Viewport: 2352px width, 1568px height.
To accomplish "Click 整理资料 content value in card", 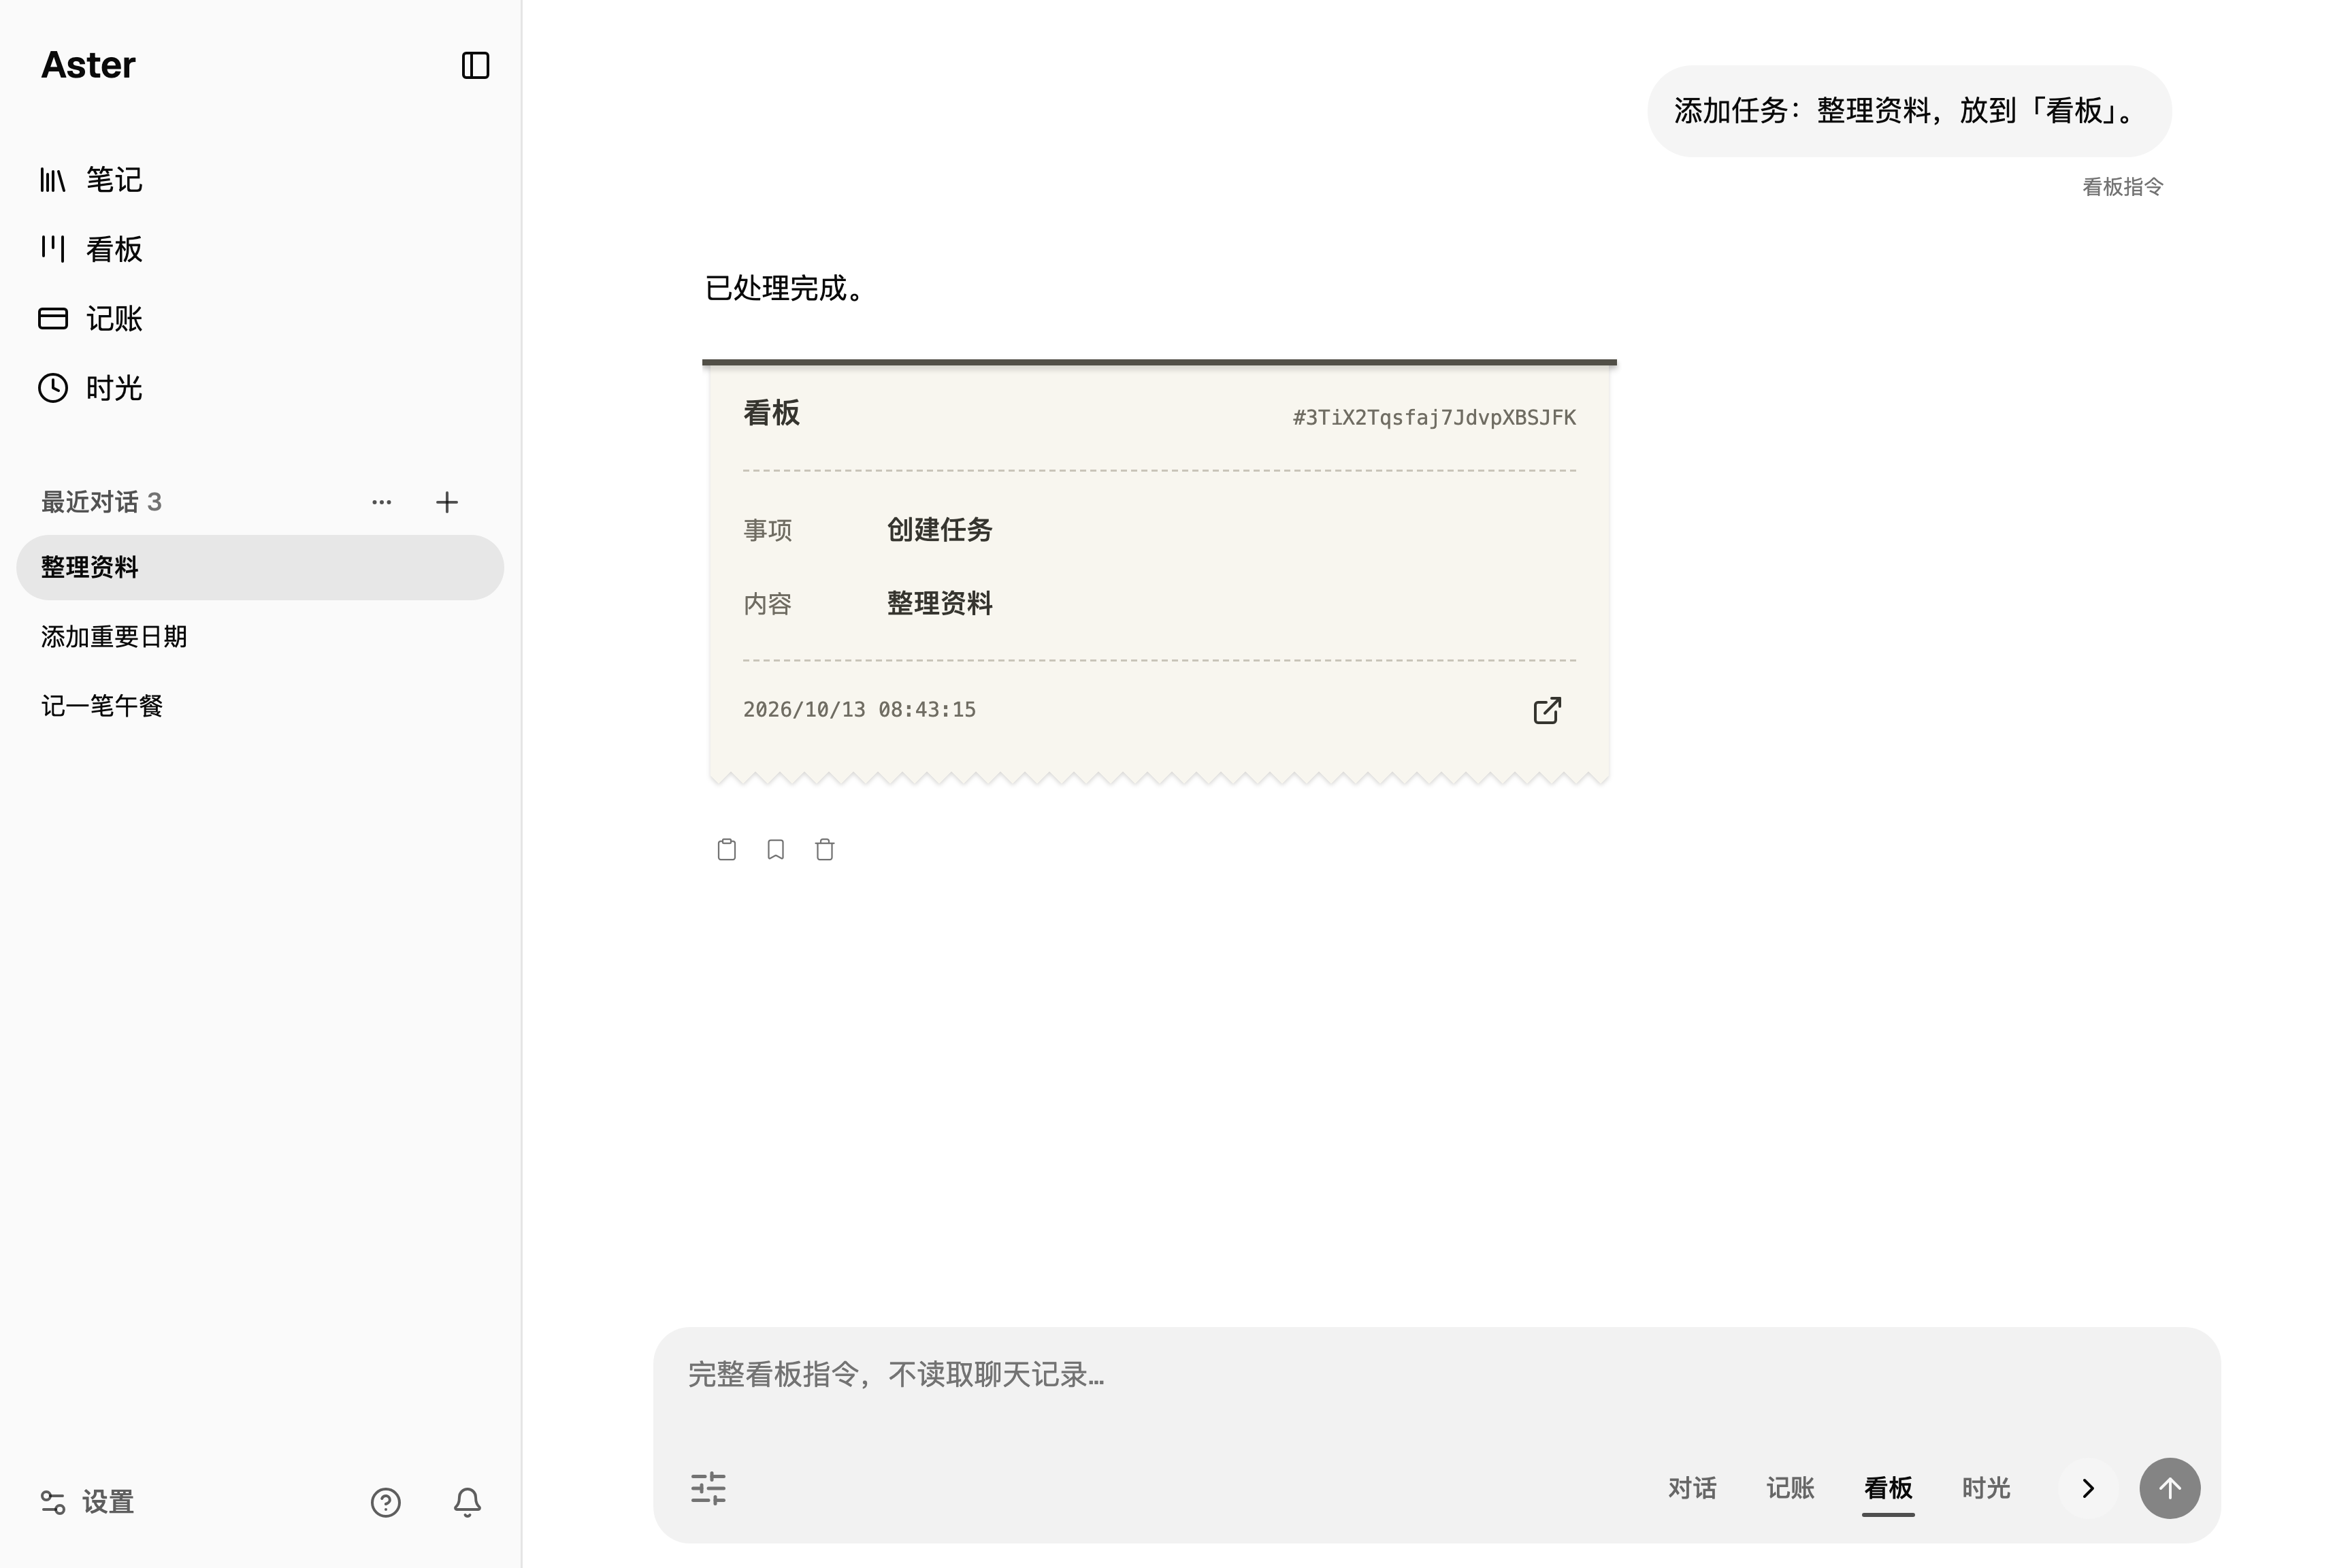I will (x=939, y=604).
